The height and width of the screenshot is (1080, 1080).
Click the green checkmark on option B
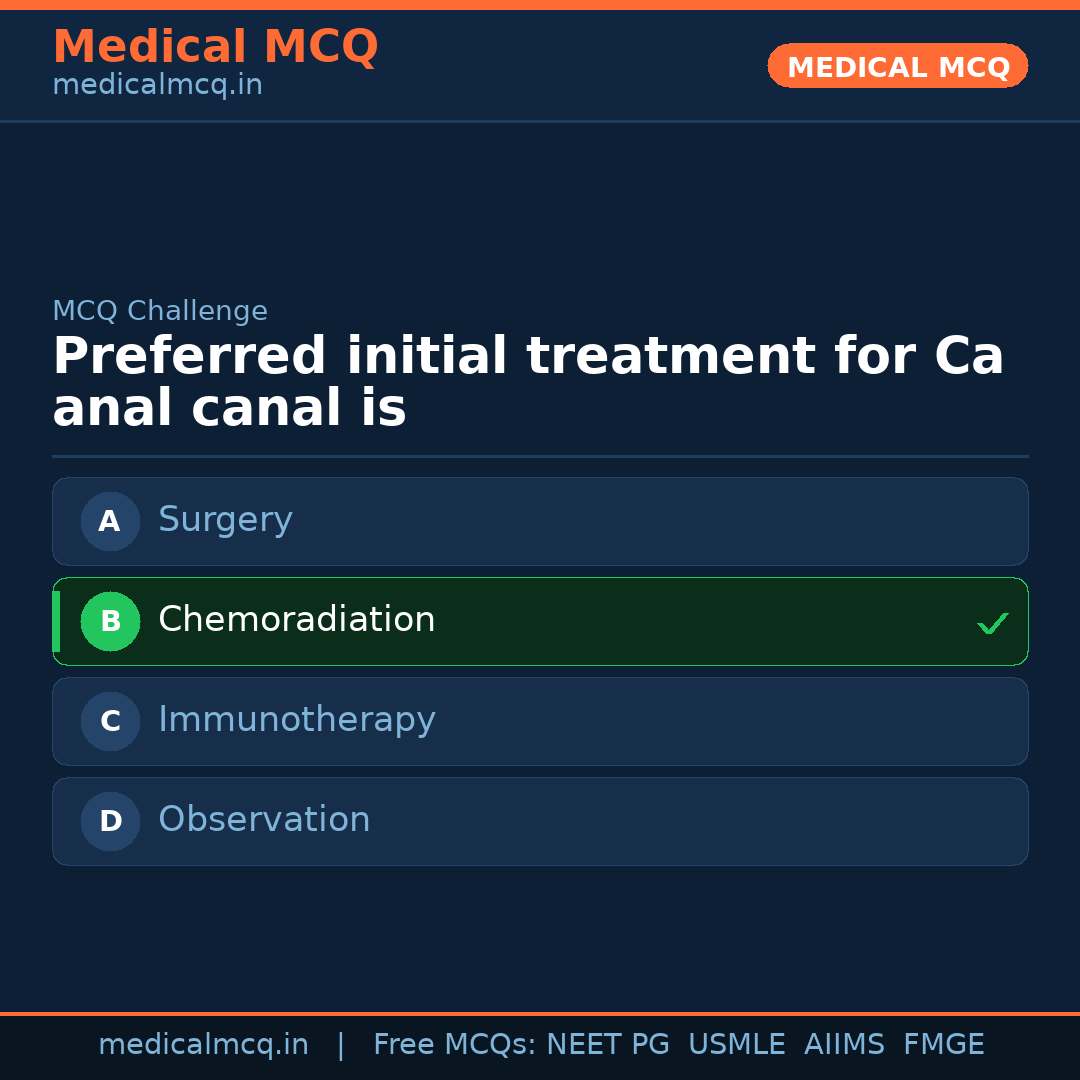click(x=992, y=622)
